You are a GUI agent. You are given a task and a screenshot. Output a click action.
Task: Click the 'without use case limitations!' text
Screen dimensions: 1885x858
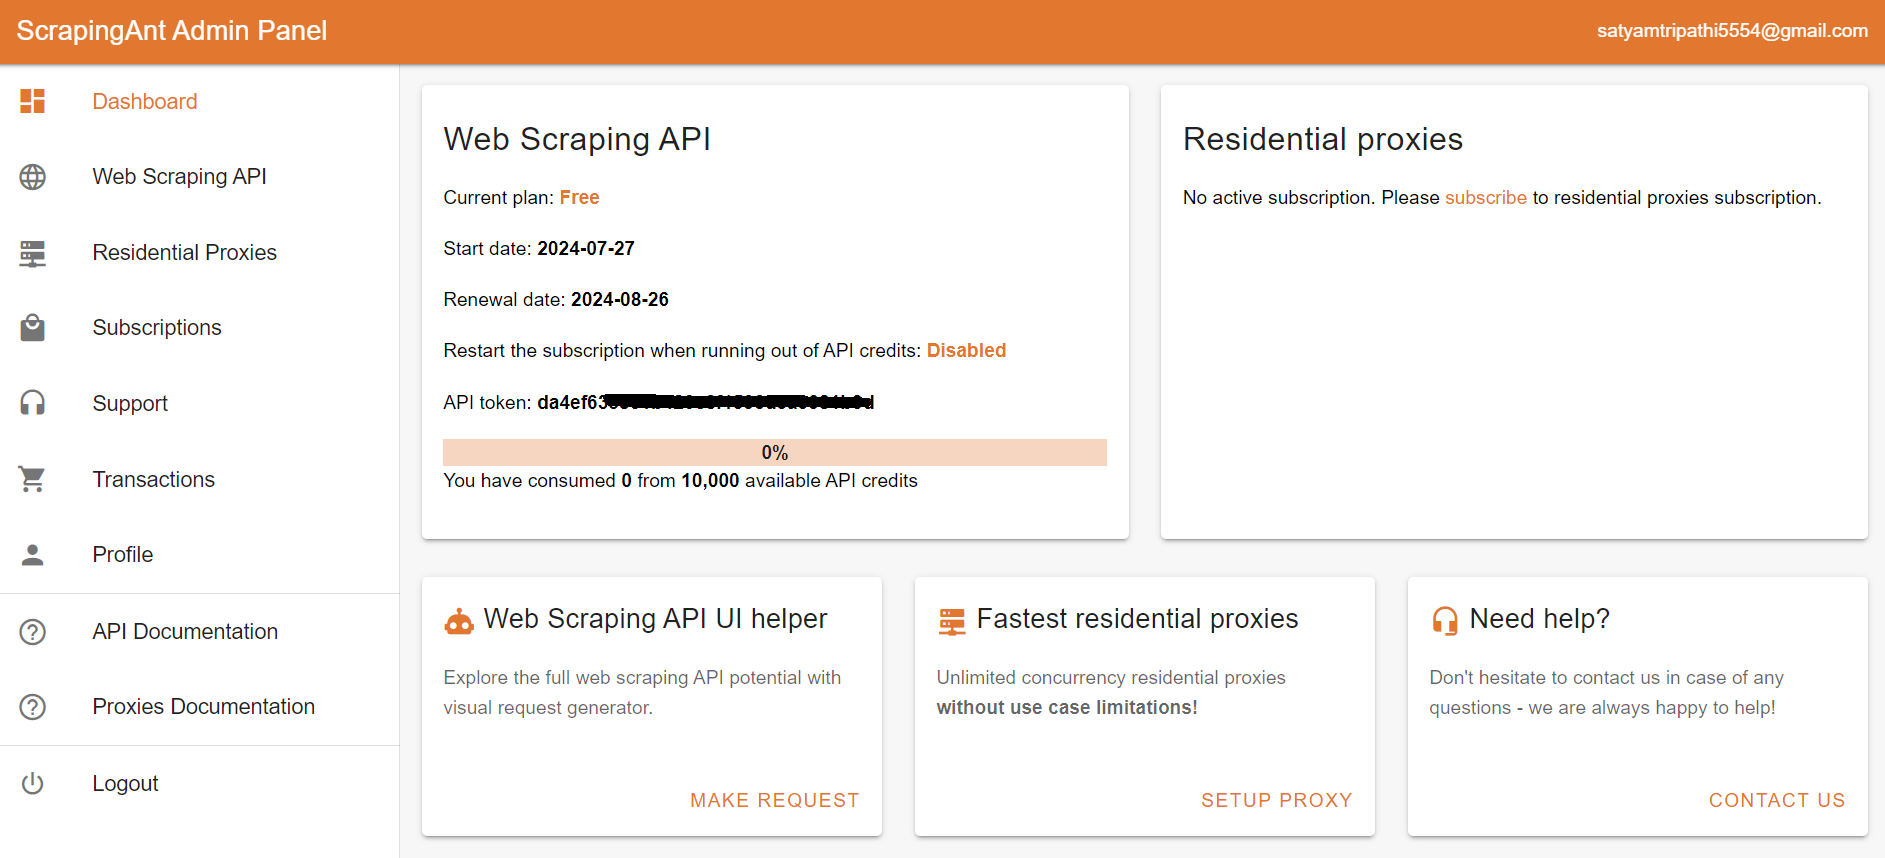click(x=1067, y=708)
